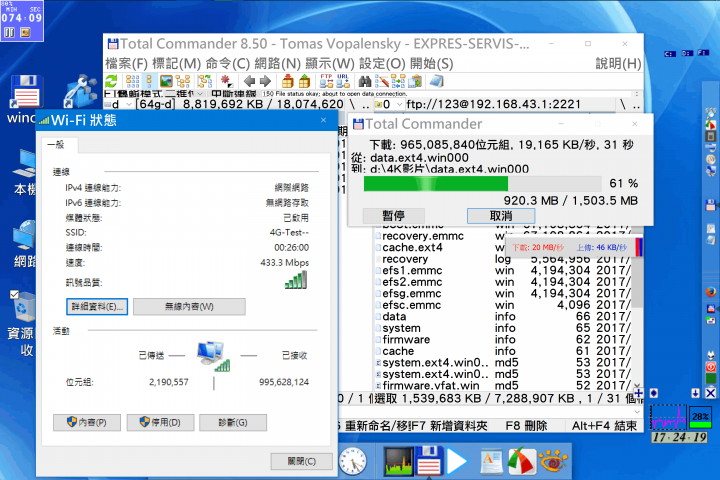The image size is (720, 480).
Task: Click the blue play arrow dock icon
Action: tap(456, 461)
